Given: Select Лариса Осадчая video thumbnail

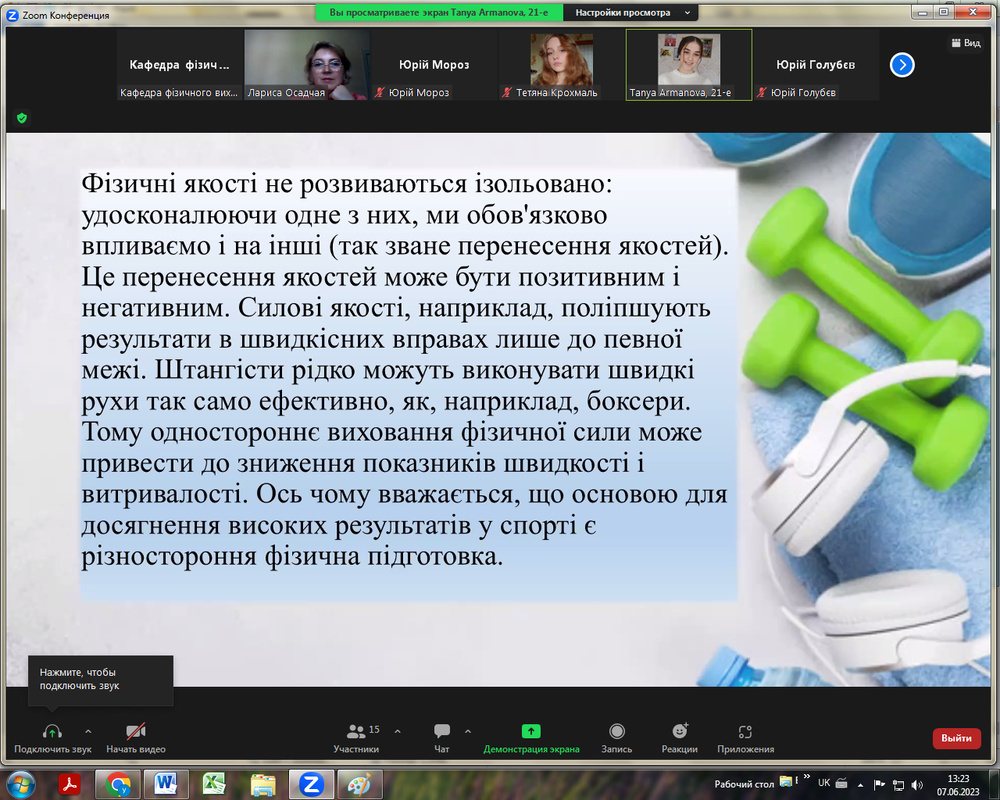Looking at the screenshot, I should 306,64.
